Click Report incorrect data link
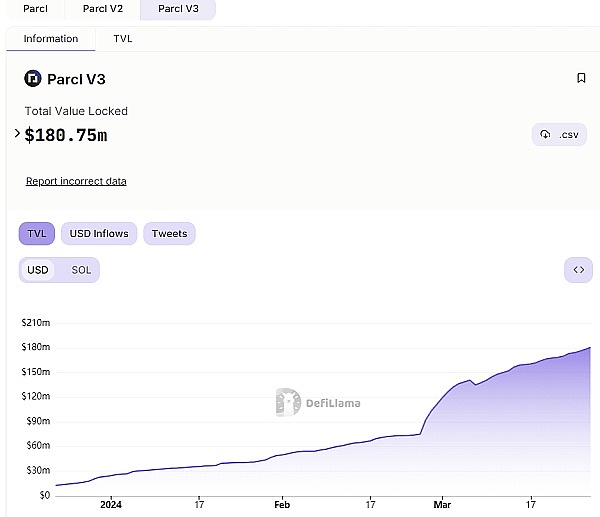 pos(76,181)
